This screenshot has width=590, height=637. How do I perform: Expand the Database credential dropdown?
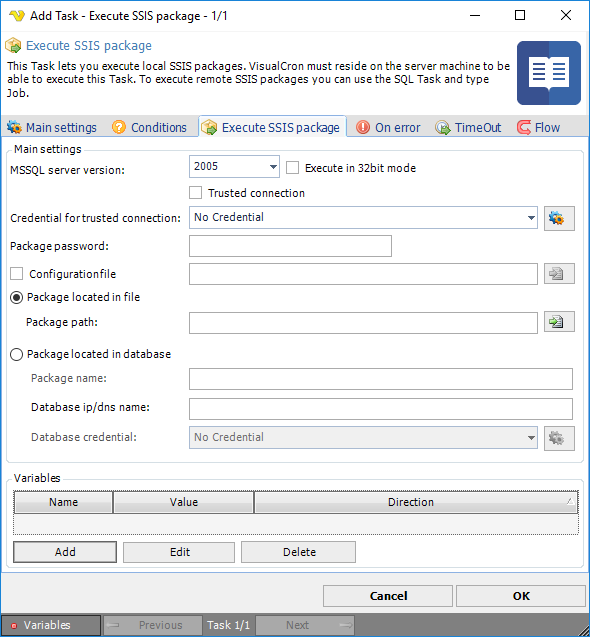(x=363, y=438)
